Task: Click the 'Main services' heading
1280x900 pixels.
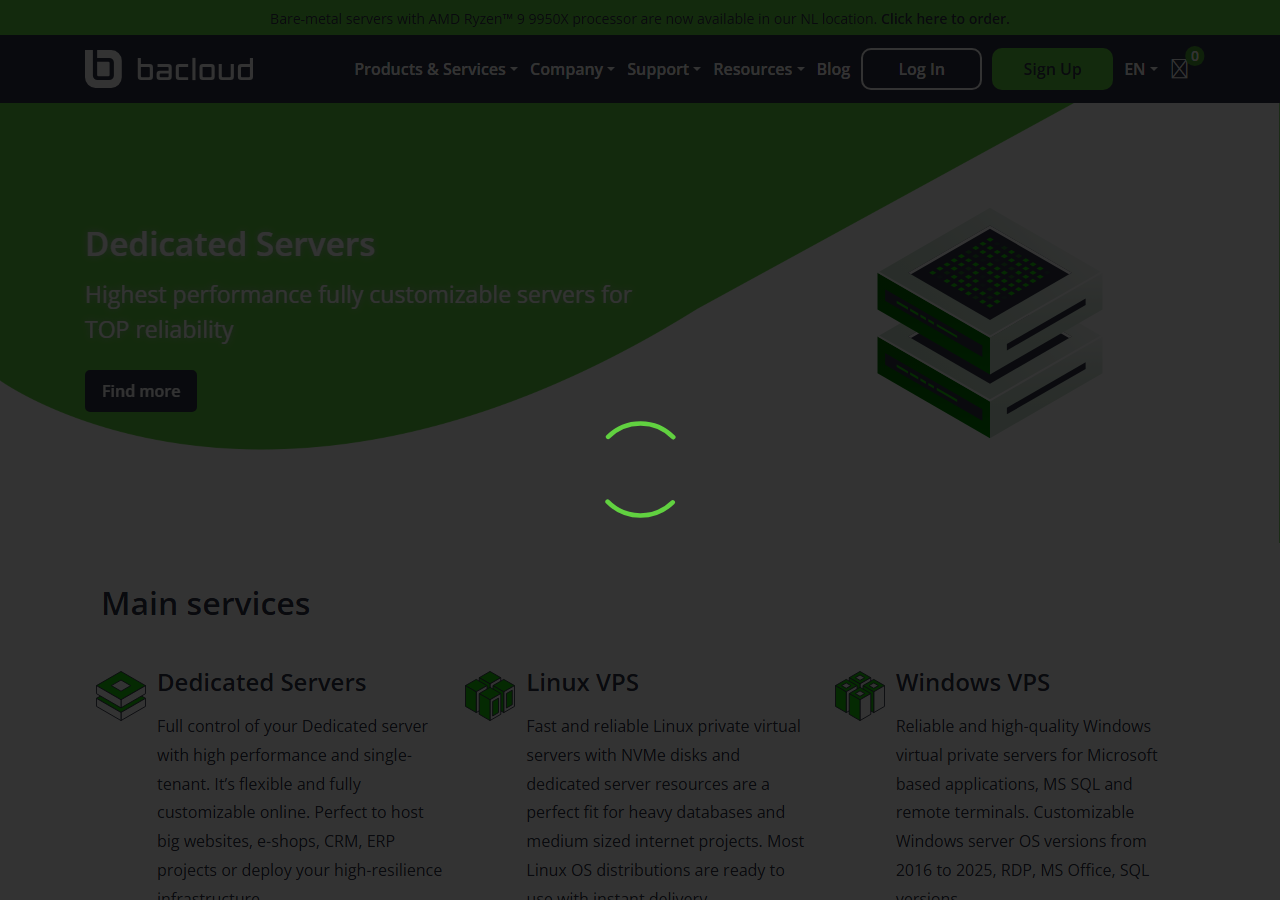Action: [206, 604]
